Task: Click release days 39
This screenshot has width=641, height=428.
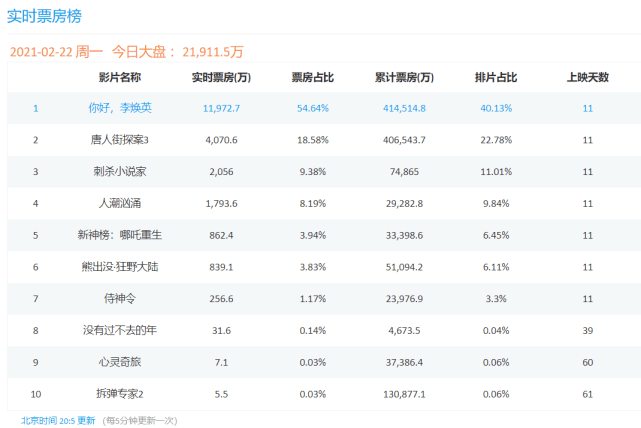Action: (x=587, y=331)
